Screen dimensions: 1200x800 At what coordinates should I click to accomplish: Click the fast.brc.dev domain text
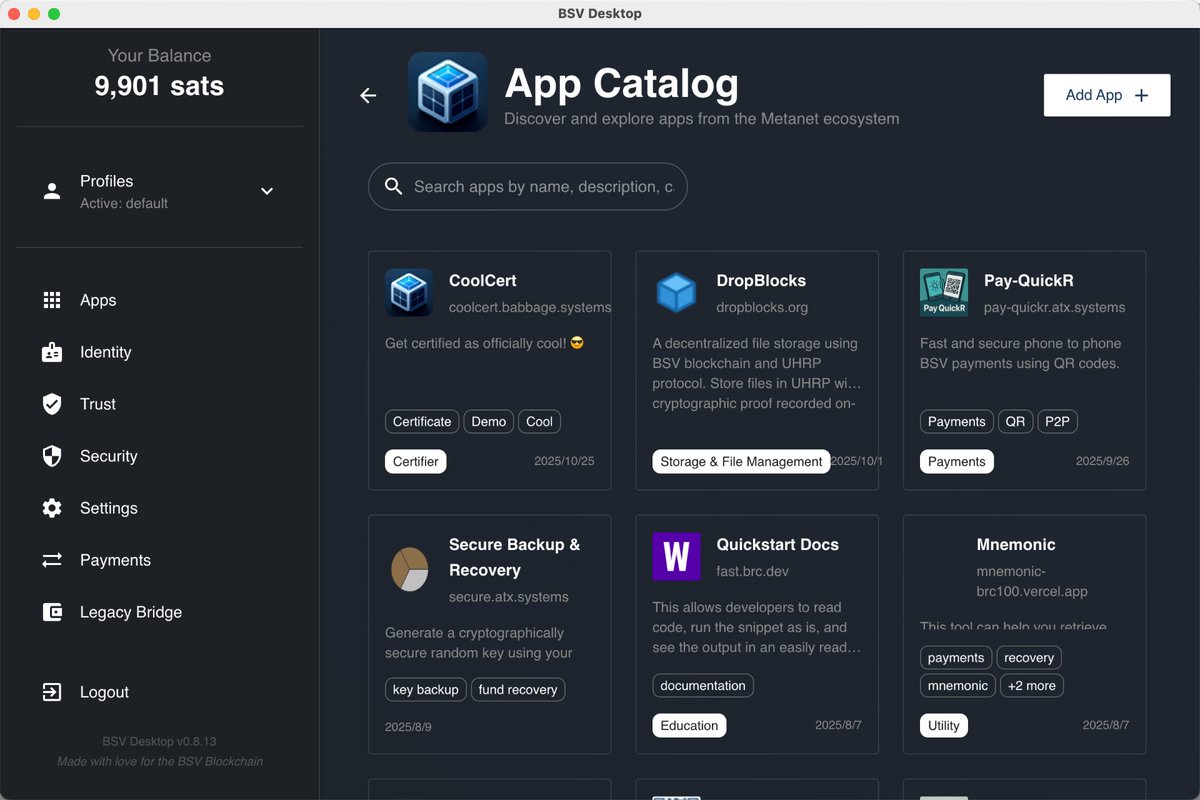coord(753,572)
